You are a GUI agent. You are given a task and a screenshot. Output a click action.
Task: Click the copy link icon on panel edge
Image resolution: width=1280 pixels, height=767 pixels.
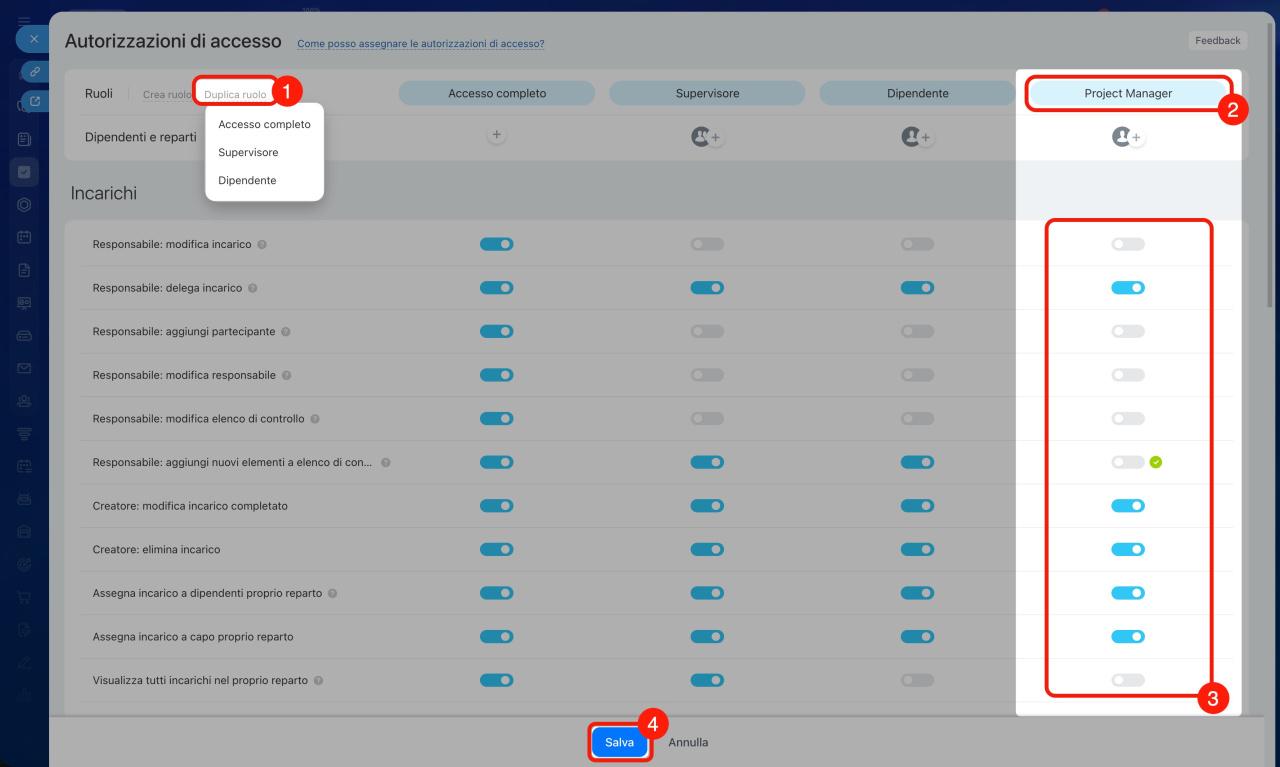click(34, 72)
